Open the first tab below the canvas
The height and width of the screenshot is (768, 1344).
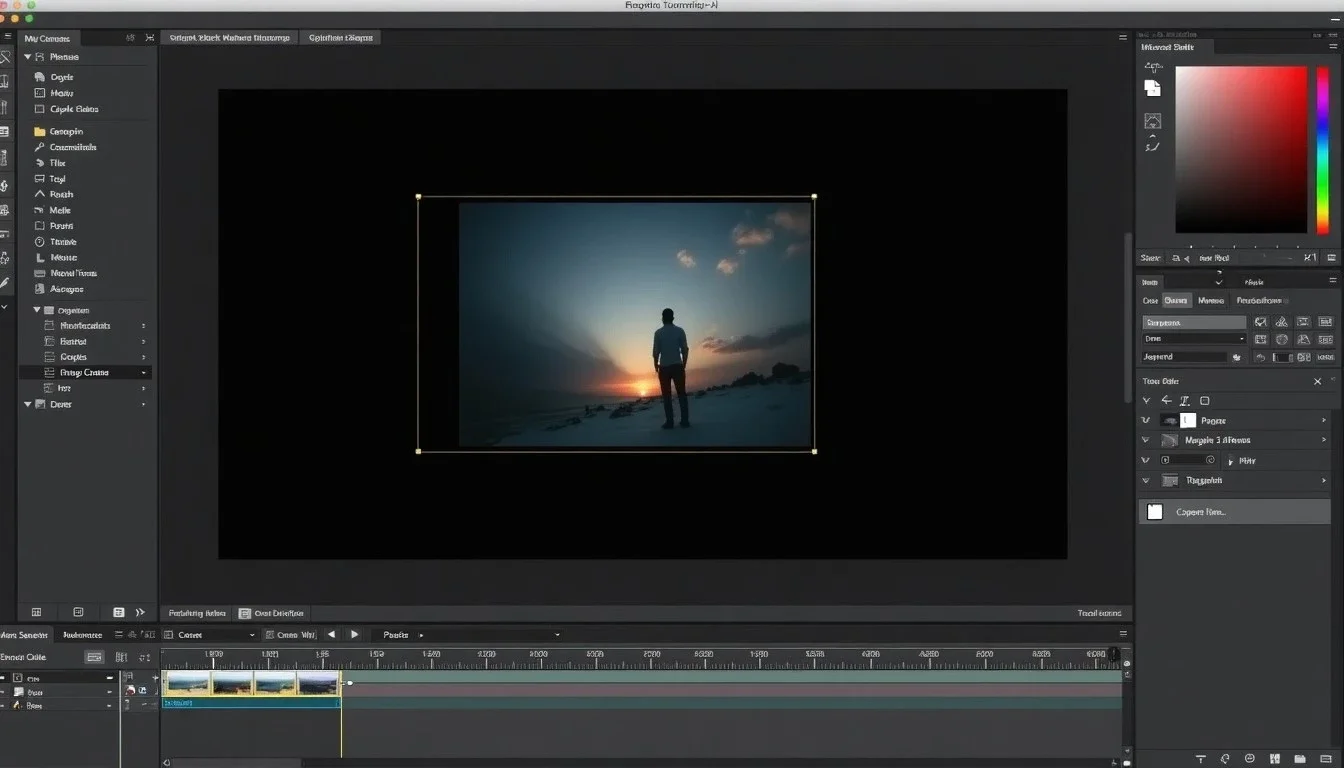click(197, 612)
